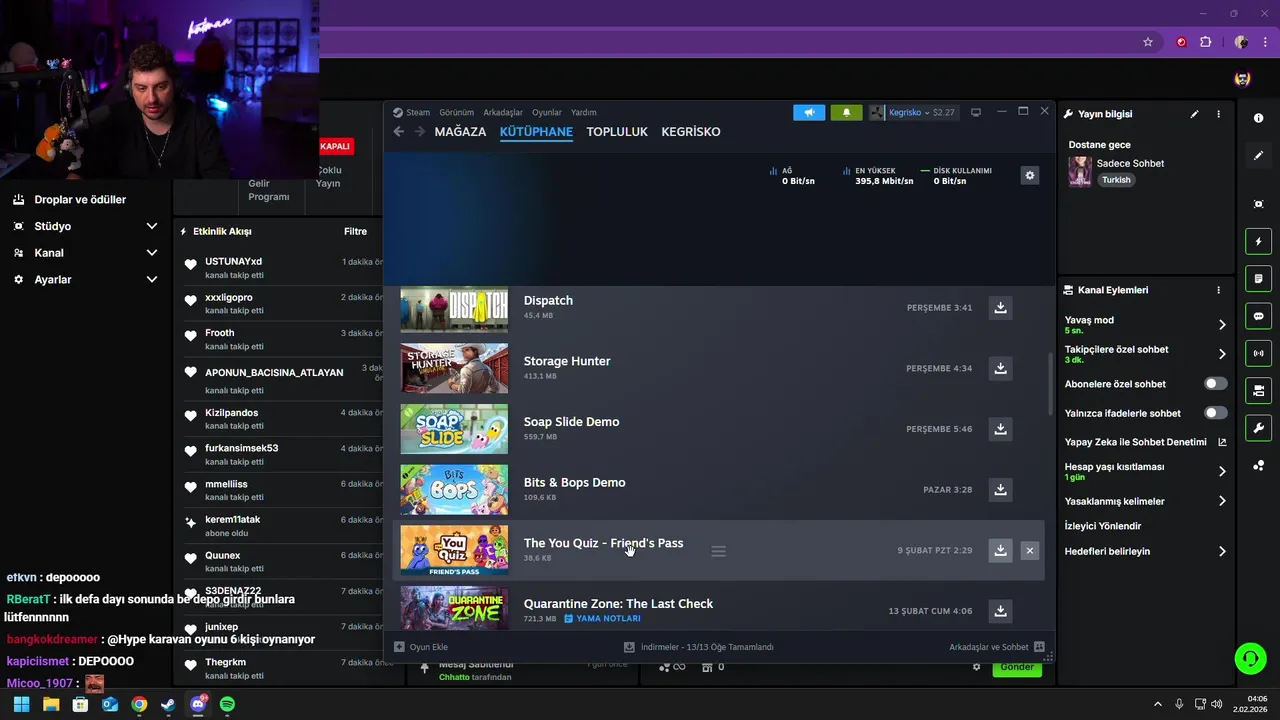This screenshot has height=720, width=1280.
Task: Grab the reorder handle on The You Quiz row
Action: 718,551
